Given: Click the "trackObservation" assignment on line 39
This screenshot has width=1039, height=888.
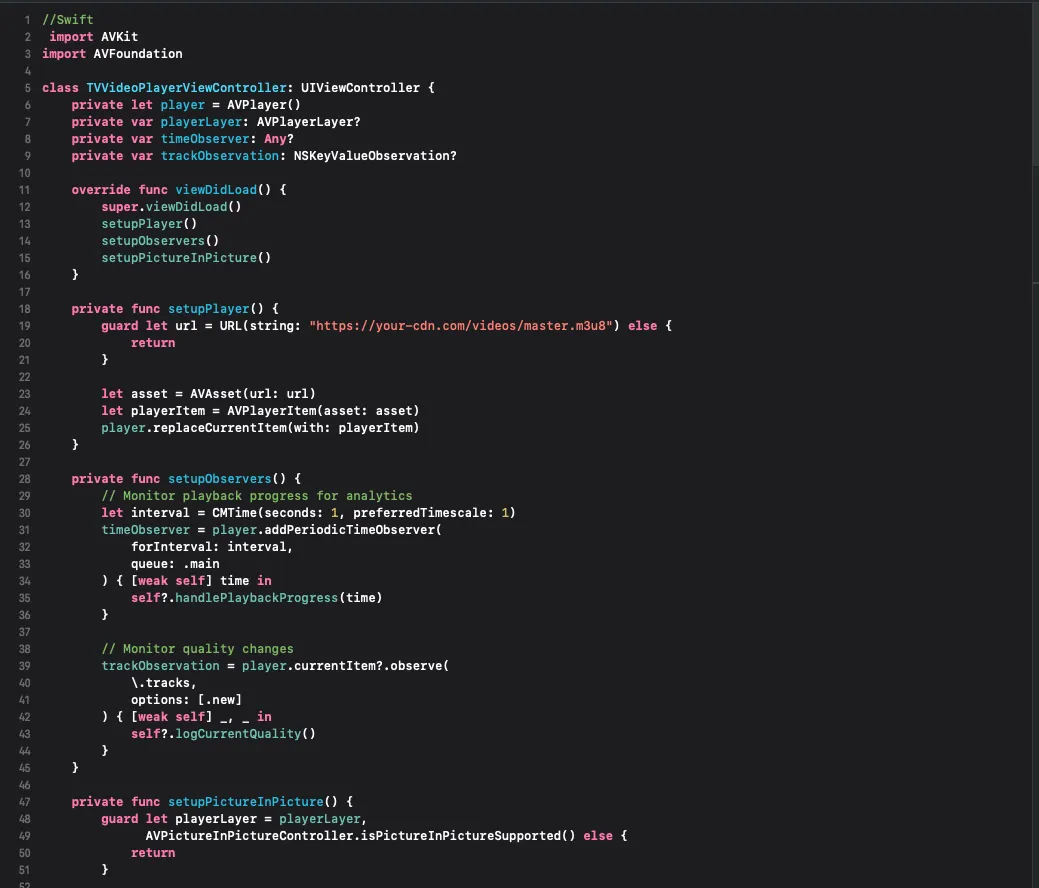Looking at the screenshot, I should (x=160, y=666).
